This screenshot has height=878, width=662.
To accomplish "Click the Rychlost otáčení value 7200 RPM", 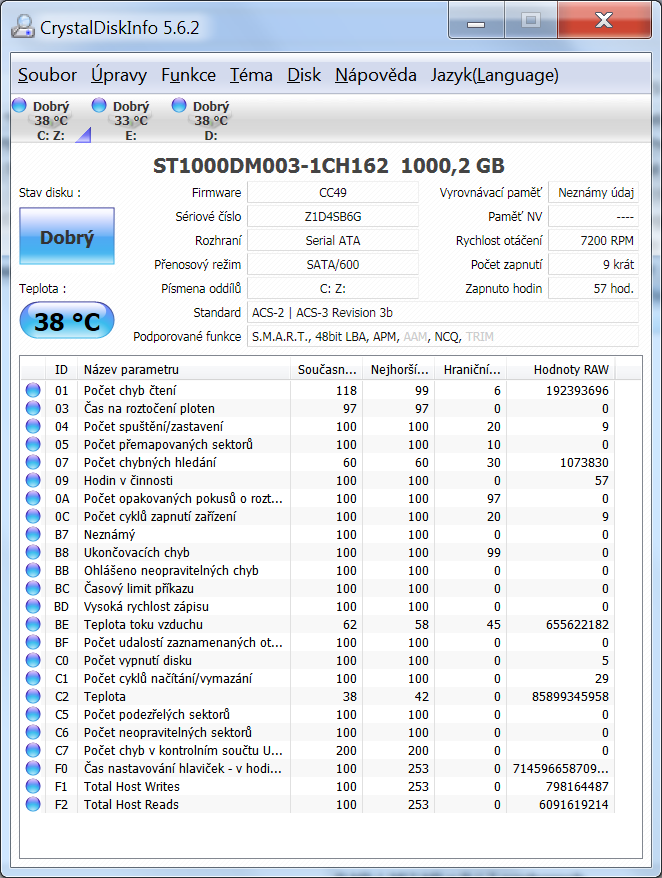I will pyautogui.click(x=593, y=241).
